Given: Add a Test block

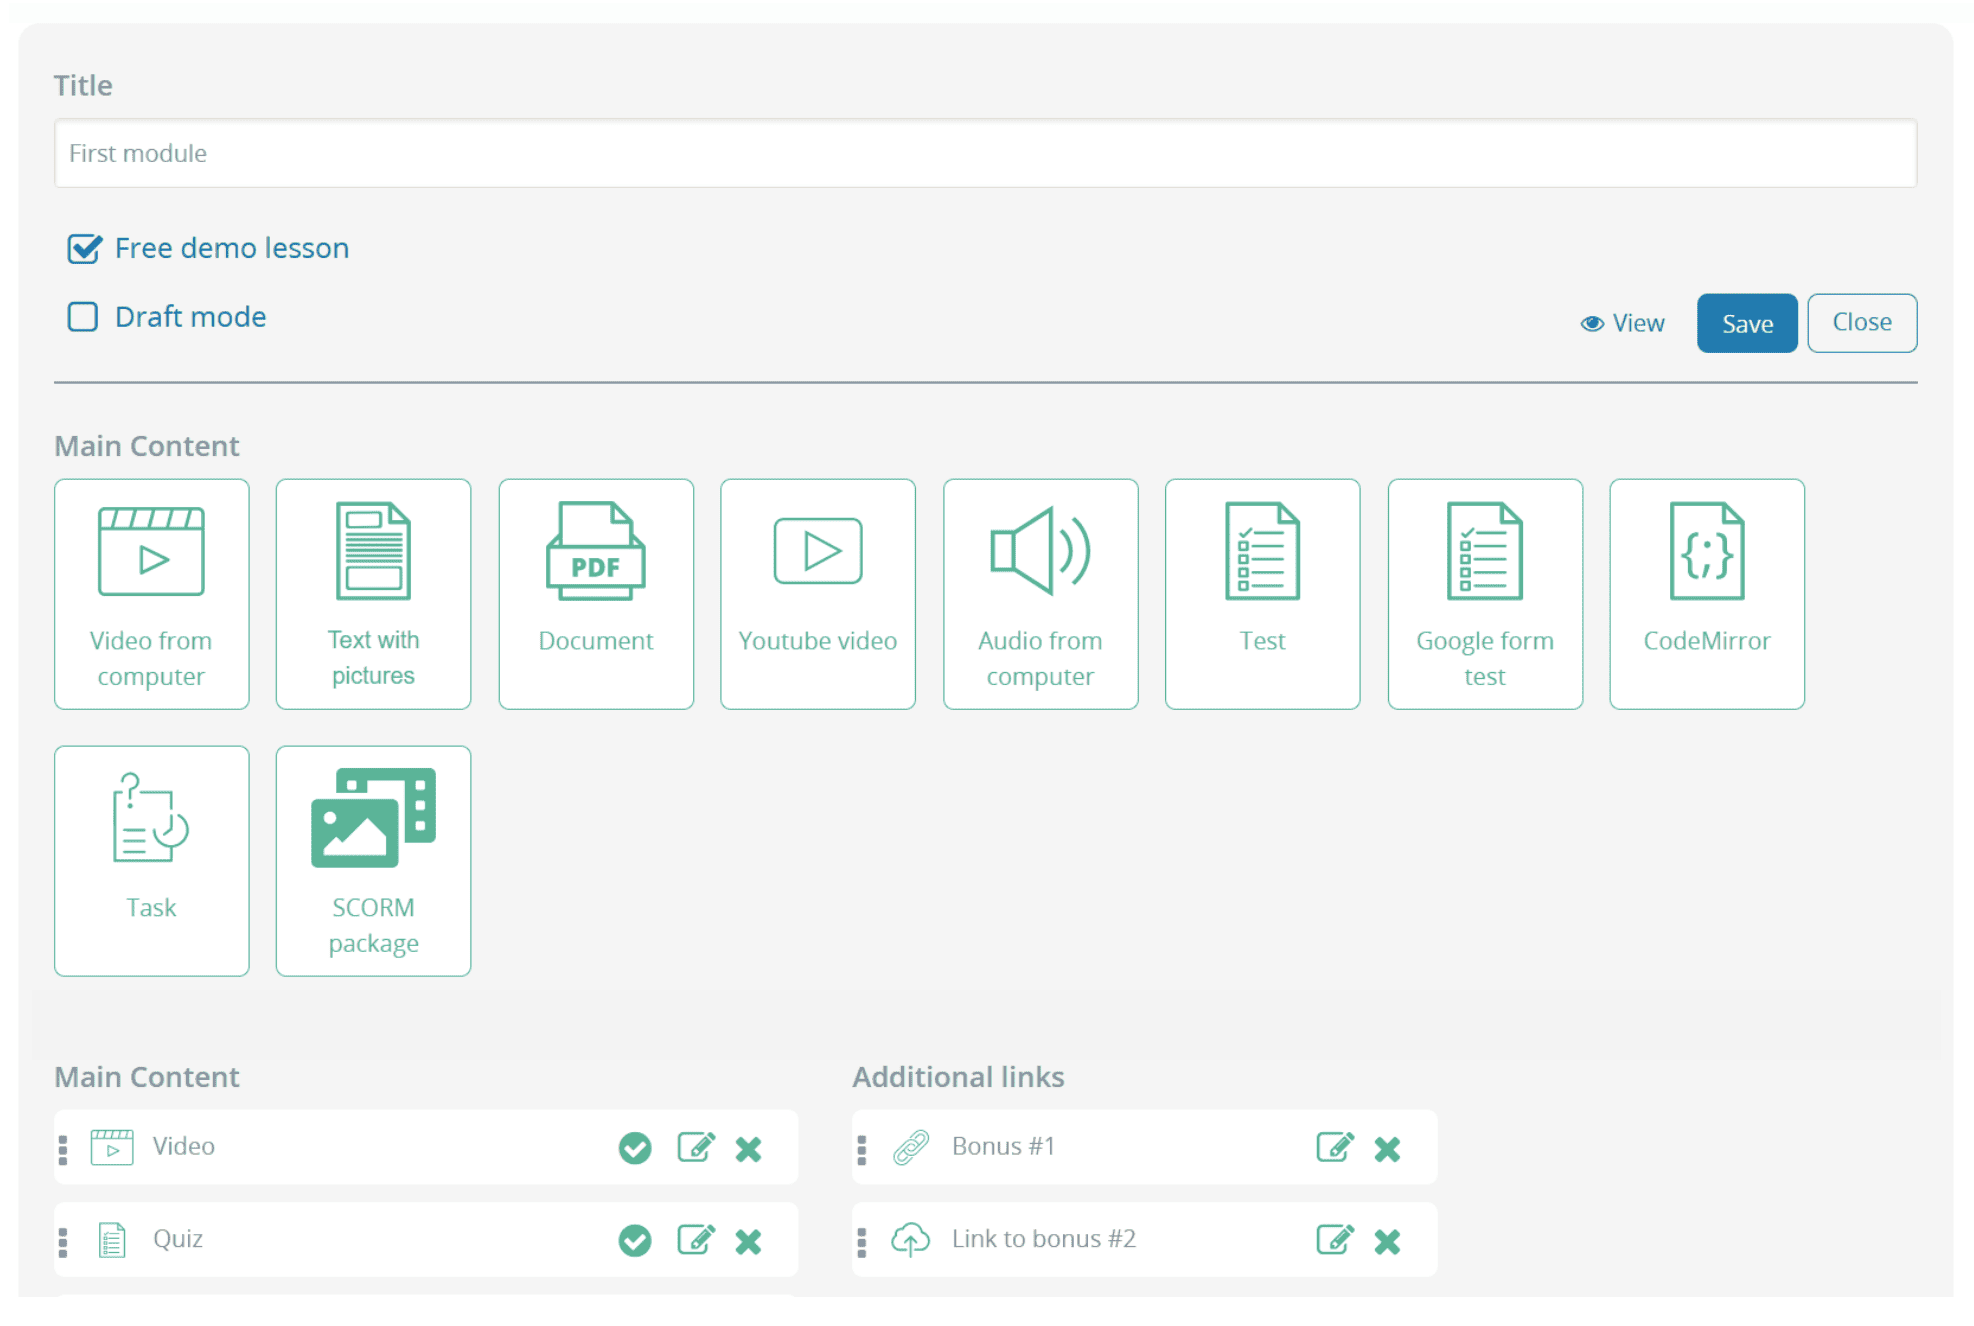Looking at the screenshot, I should [x=1262, y=594].
